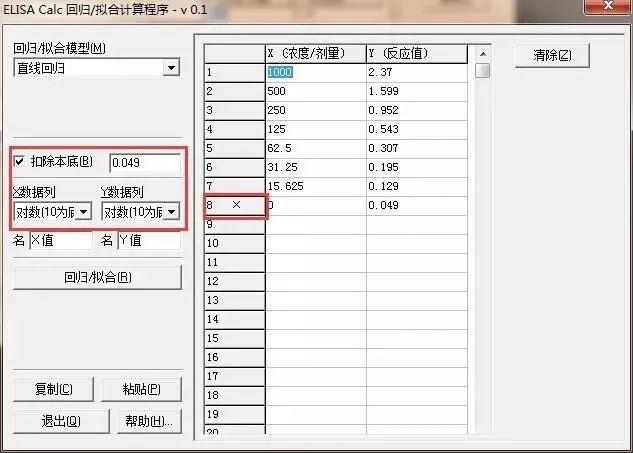Click the X (浓度/剂量) column header
The image size is (633, 453).
pos(316,54)
